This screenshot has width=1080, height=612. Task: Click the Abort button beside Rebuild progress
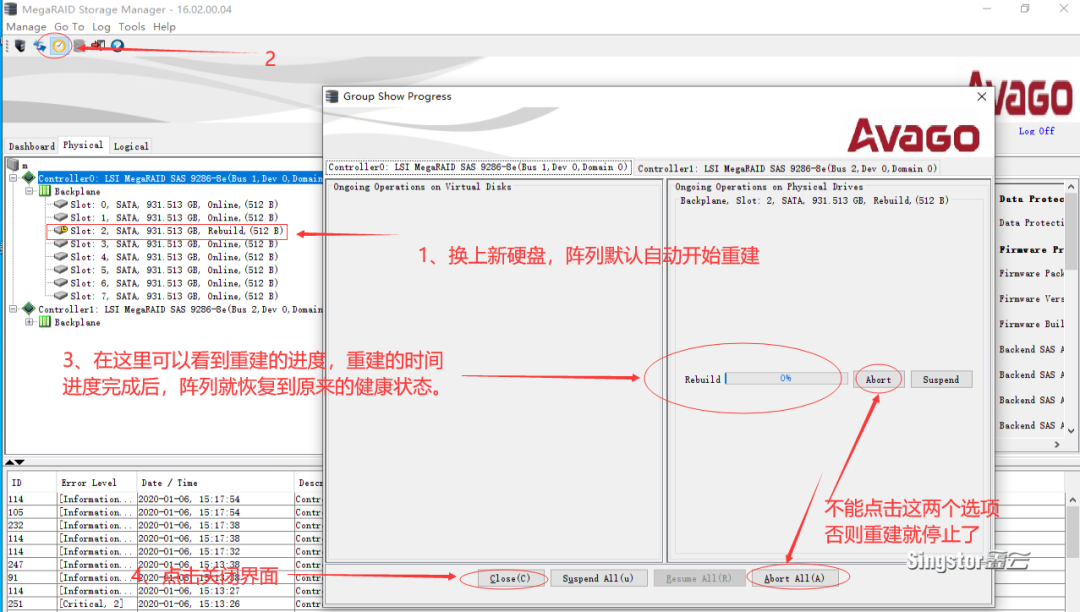click(x=878, y=379)
